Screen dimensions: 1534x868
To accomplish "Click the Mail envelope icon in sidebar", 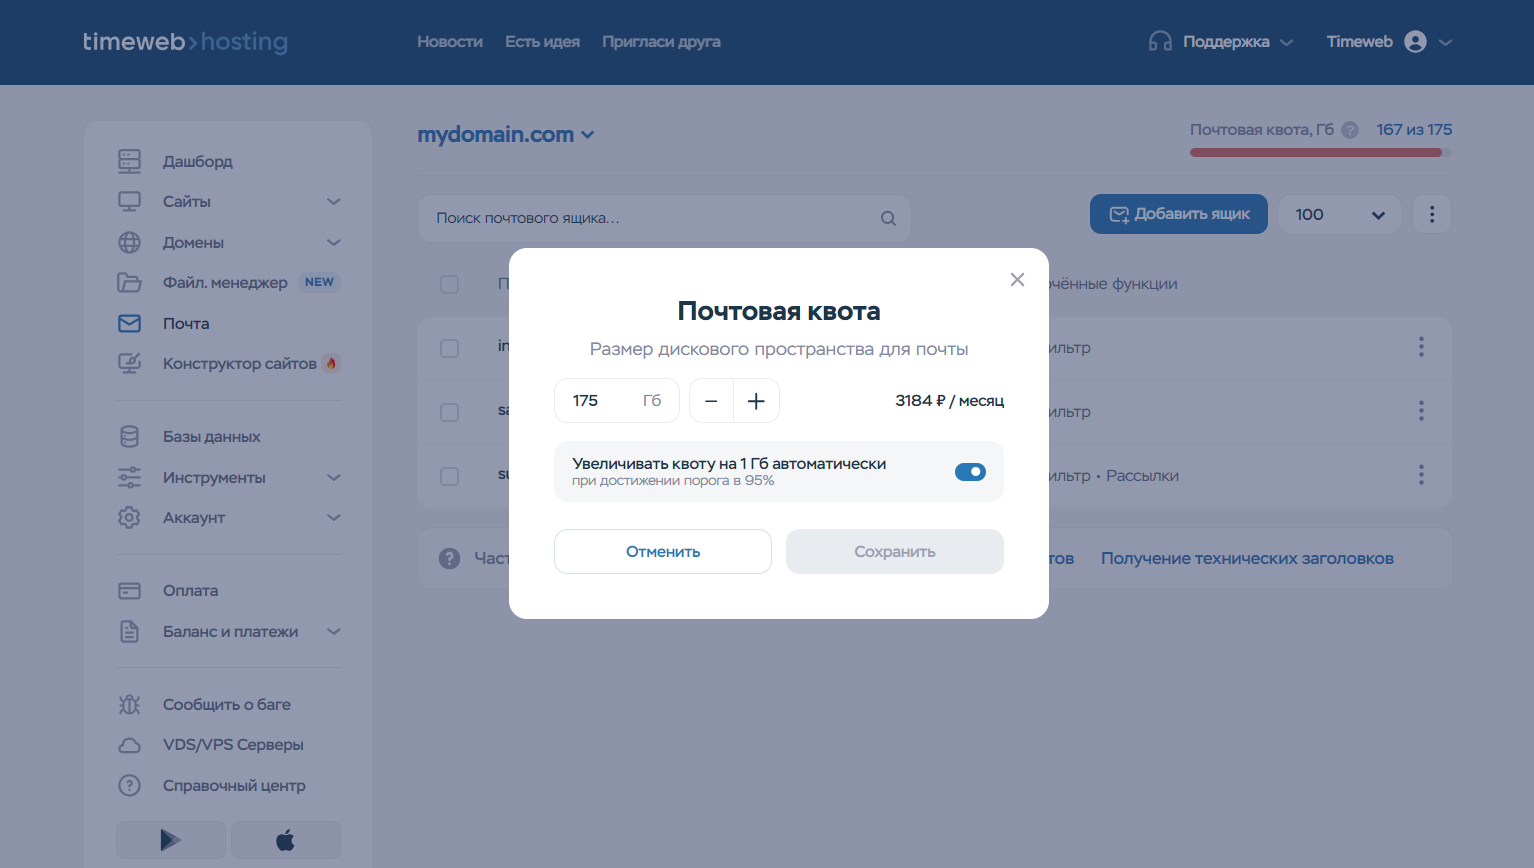I will [x=130, y=323].
